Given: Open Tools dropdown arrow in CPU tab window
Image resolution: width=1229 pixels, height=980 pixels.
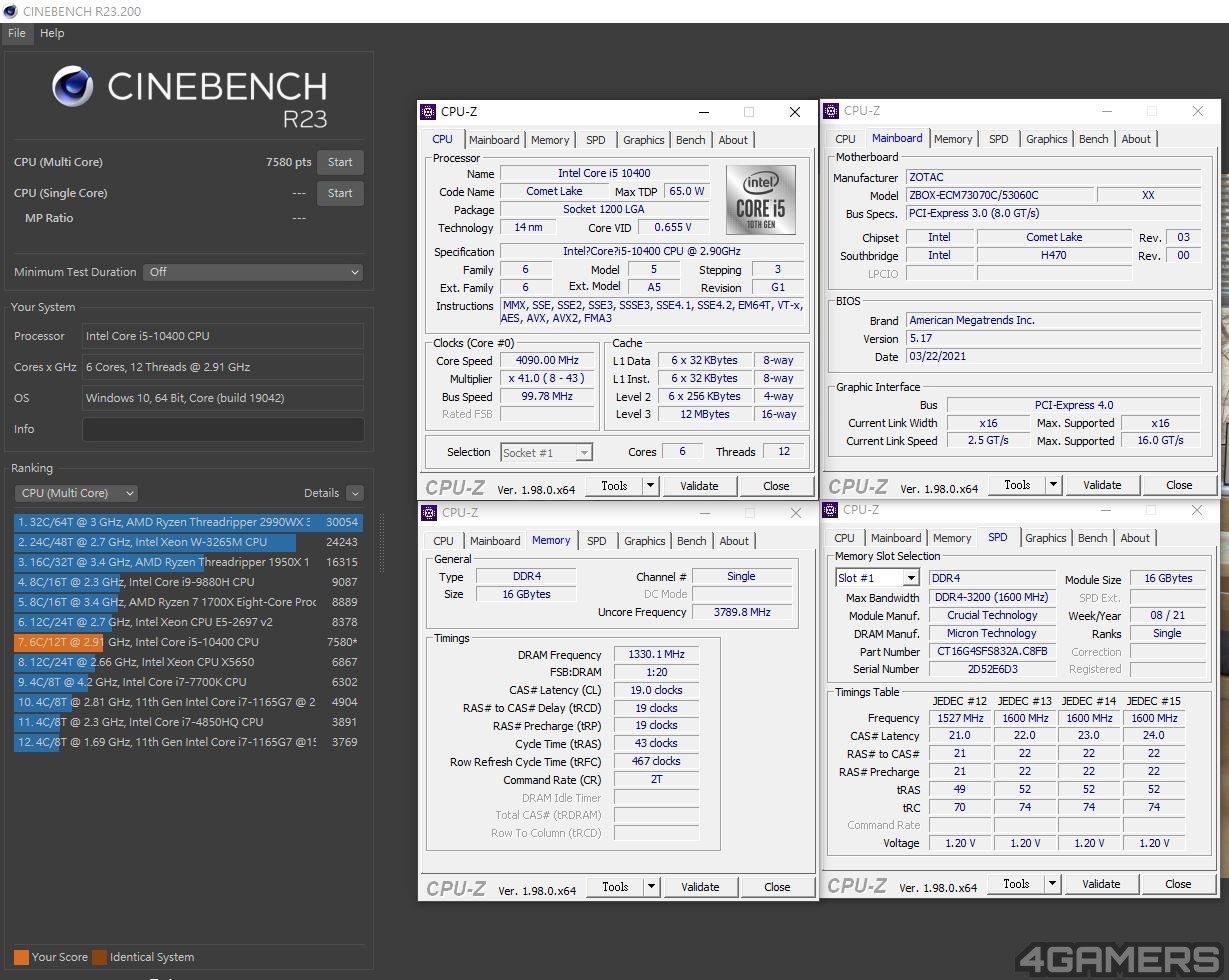Looking at the screenshot, I should click(650, 486).
